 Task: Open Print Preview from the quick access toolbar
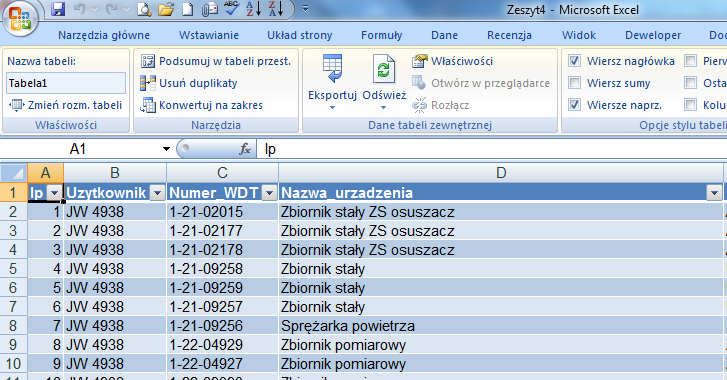[144, 9]
